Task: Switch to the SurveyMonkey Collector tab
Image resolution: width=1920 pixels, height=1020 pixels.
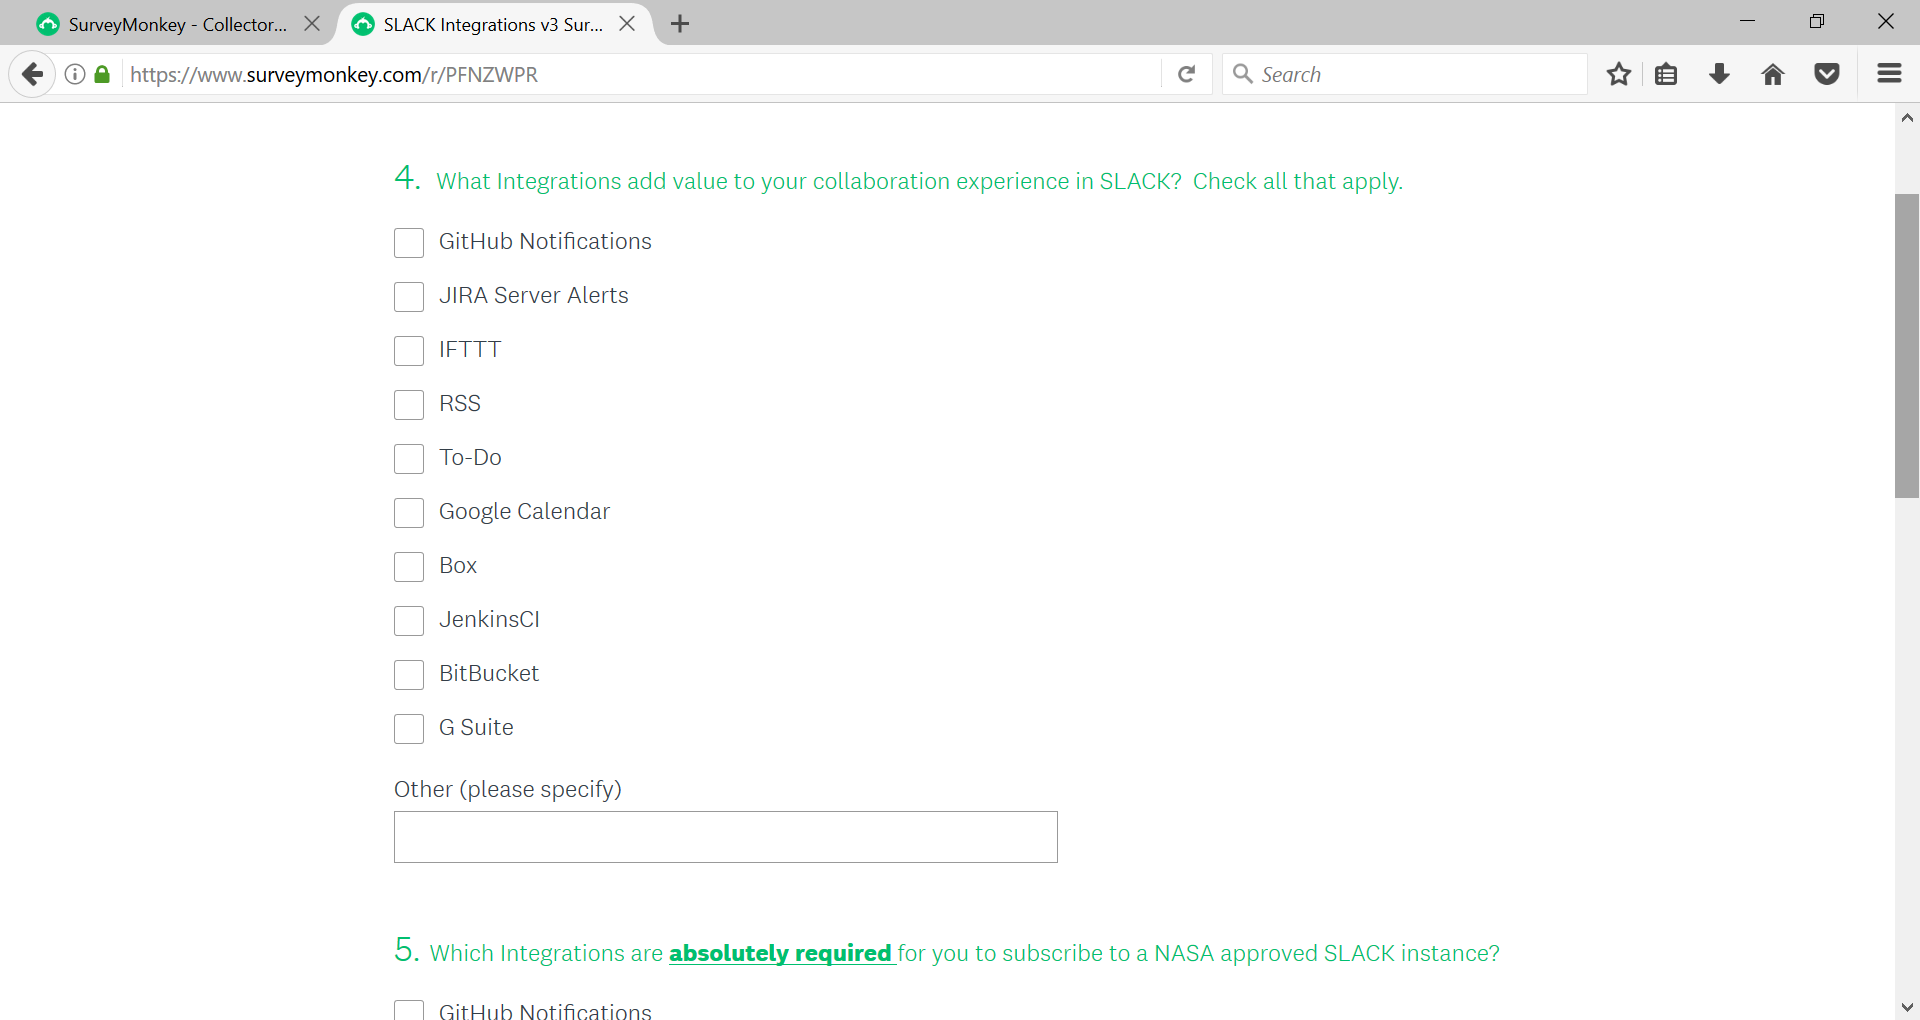Action: [x=177, y=24]
